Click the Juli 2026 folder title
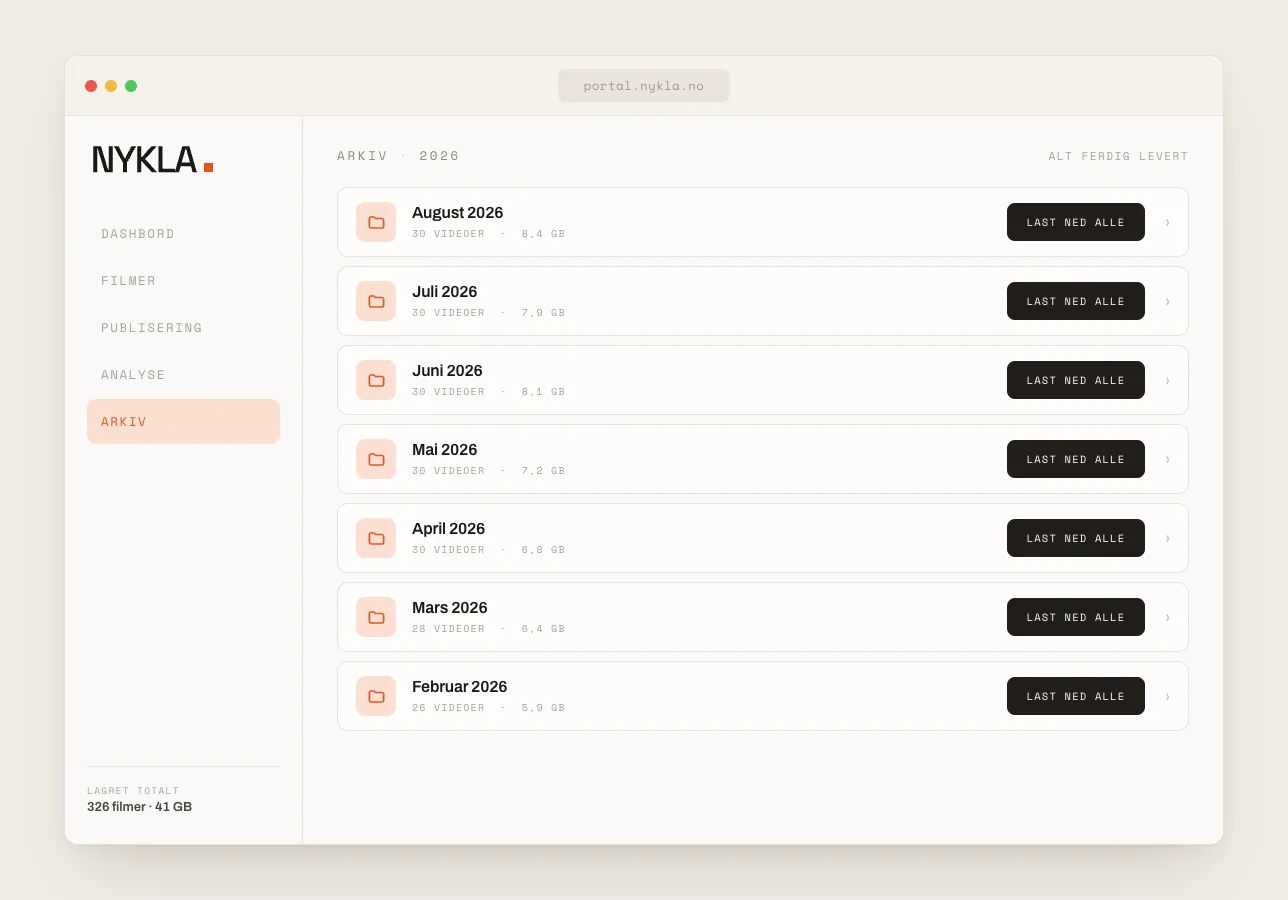The height and width of the screenshot is (900, 1288). click(x=444, y=292)
